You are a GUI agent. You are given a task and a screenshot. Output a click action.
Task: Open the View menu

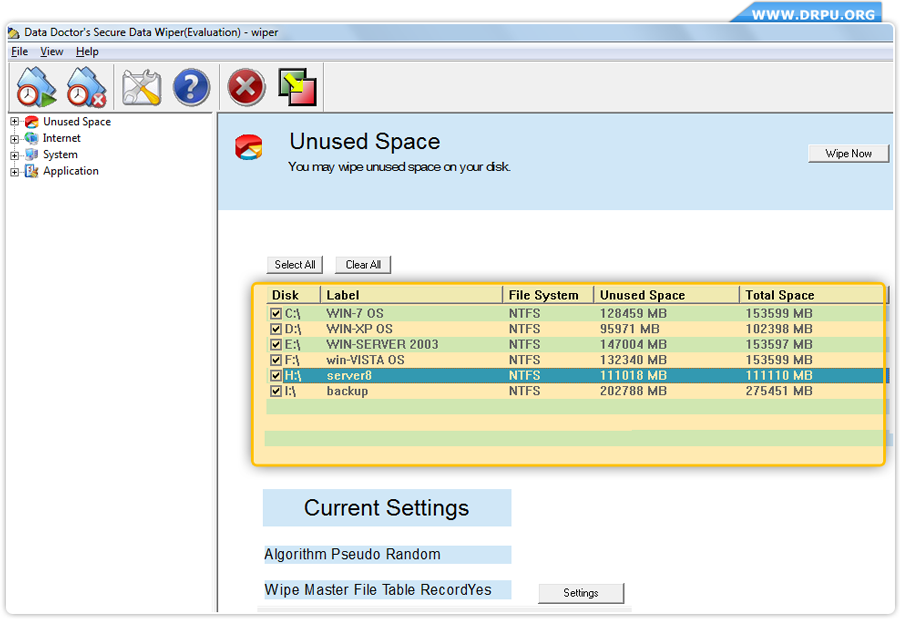click(52, 52)
